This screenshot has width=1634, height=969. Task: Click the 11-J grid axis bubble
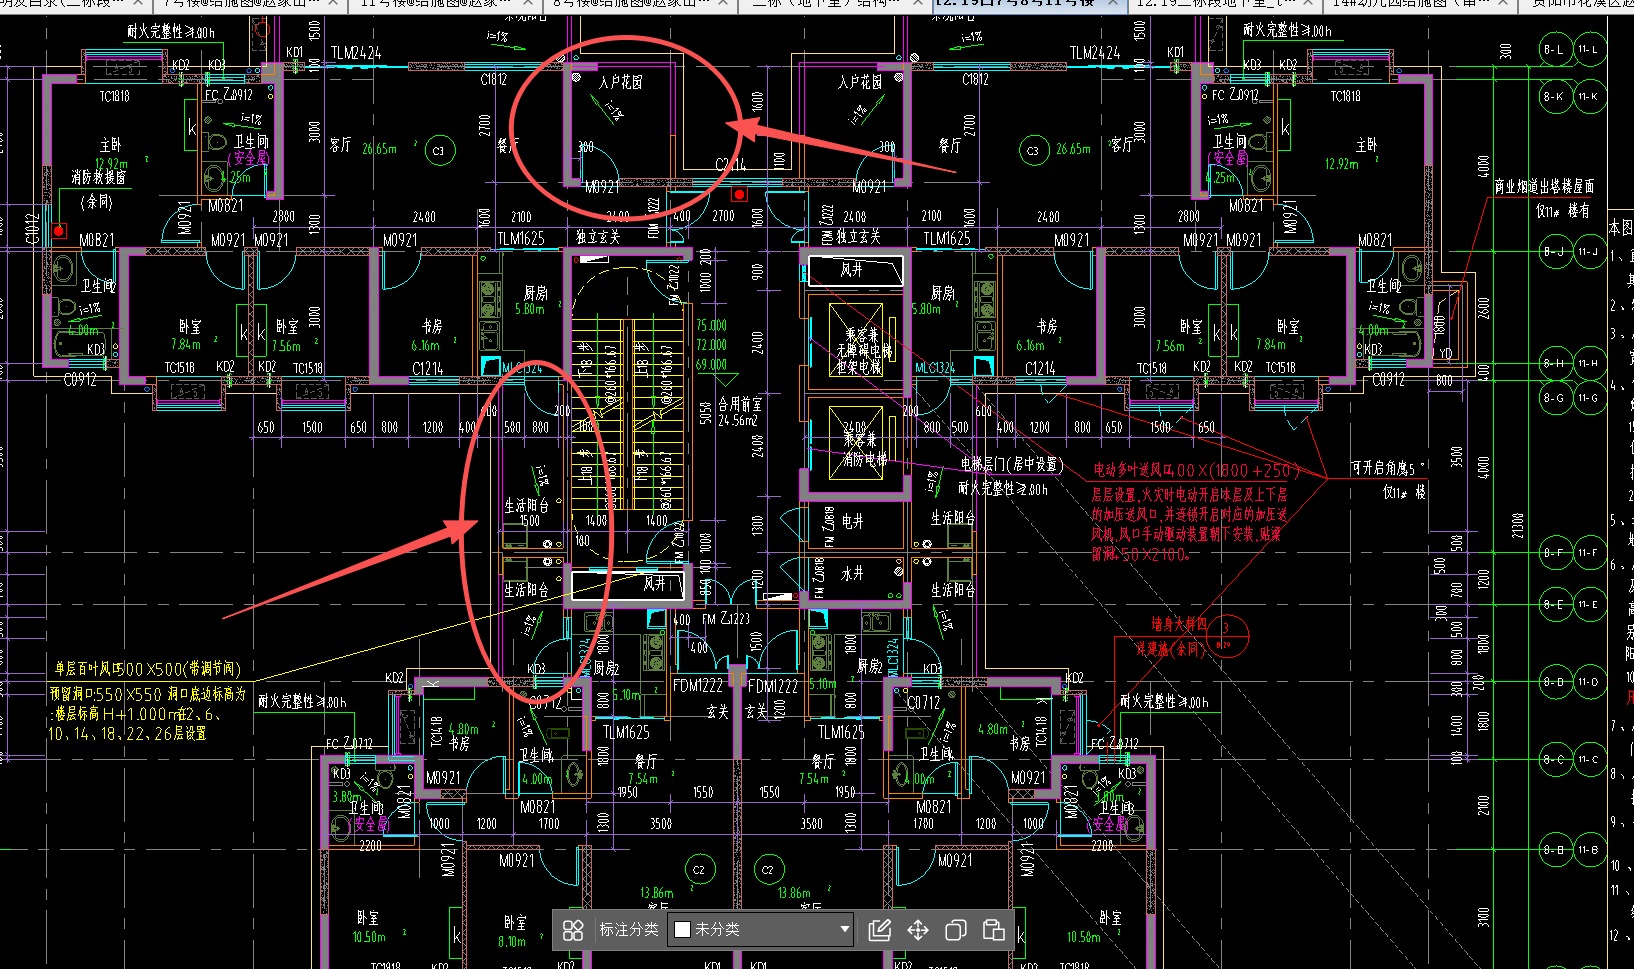tap(1588, 251)
